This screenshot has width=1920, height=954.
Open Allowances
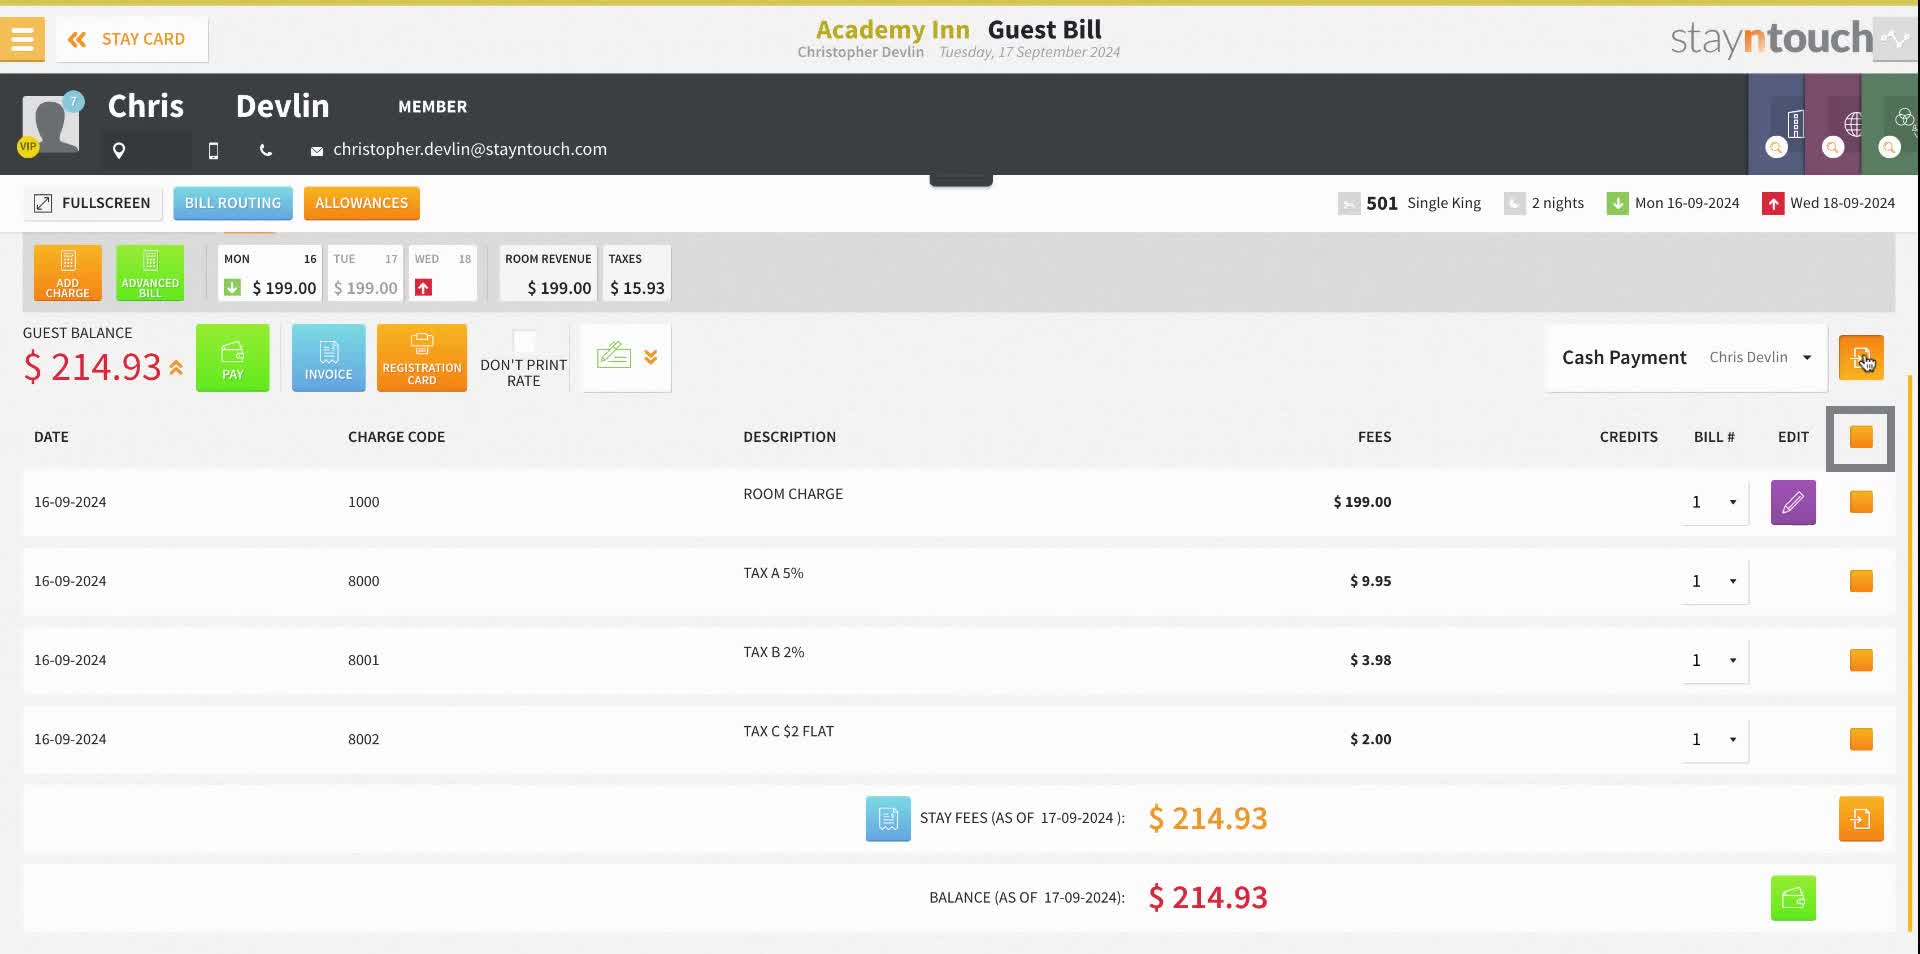pyautogui.click(x=362, y=203)
